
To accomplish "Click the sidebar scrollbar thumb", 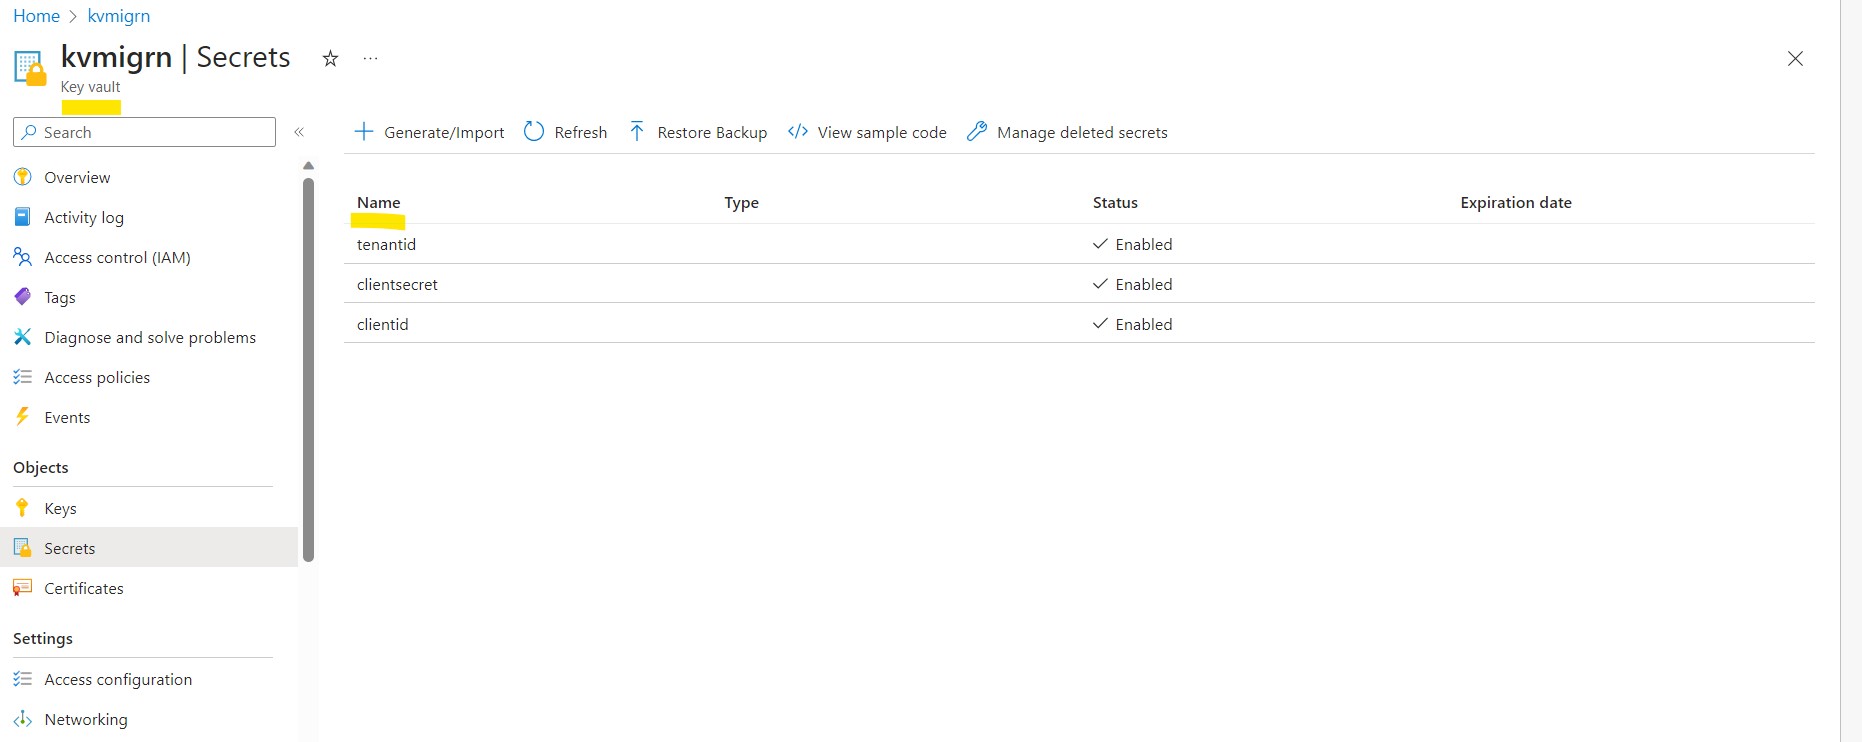I will click(308, 370).
